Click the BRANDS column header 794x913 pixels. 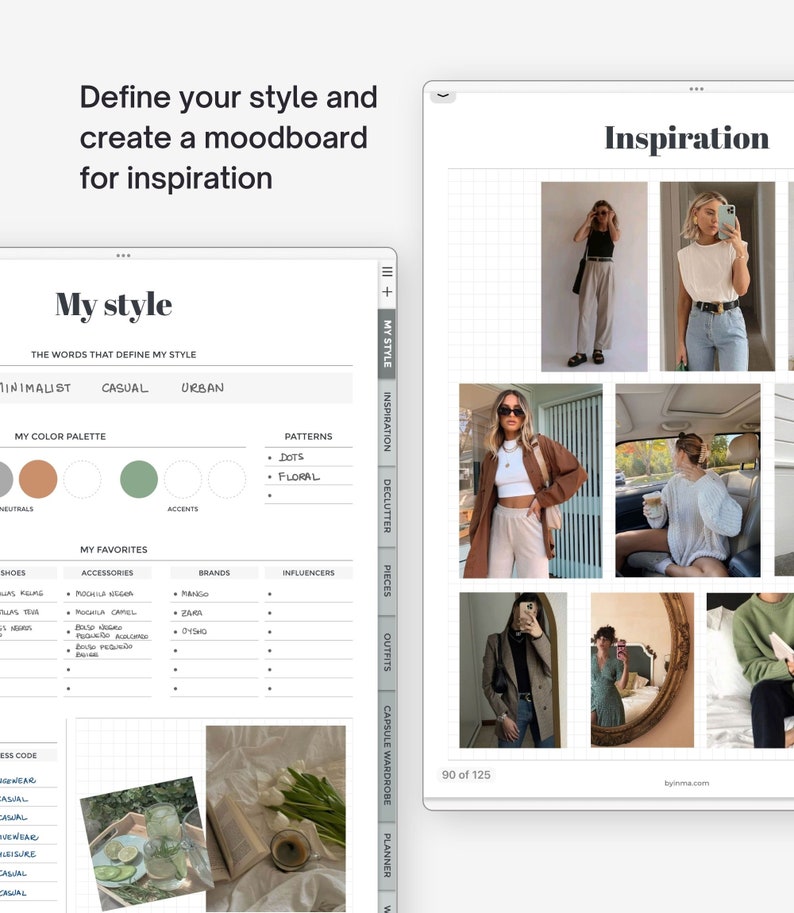pos(214,573)
